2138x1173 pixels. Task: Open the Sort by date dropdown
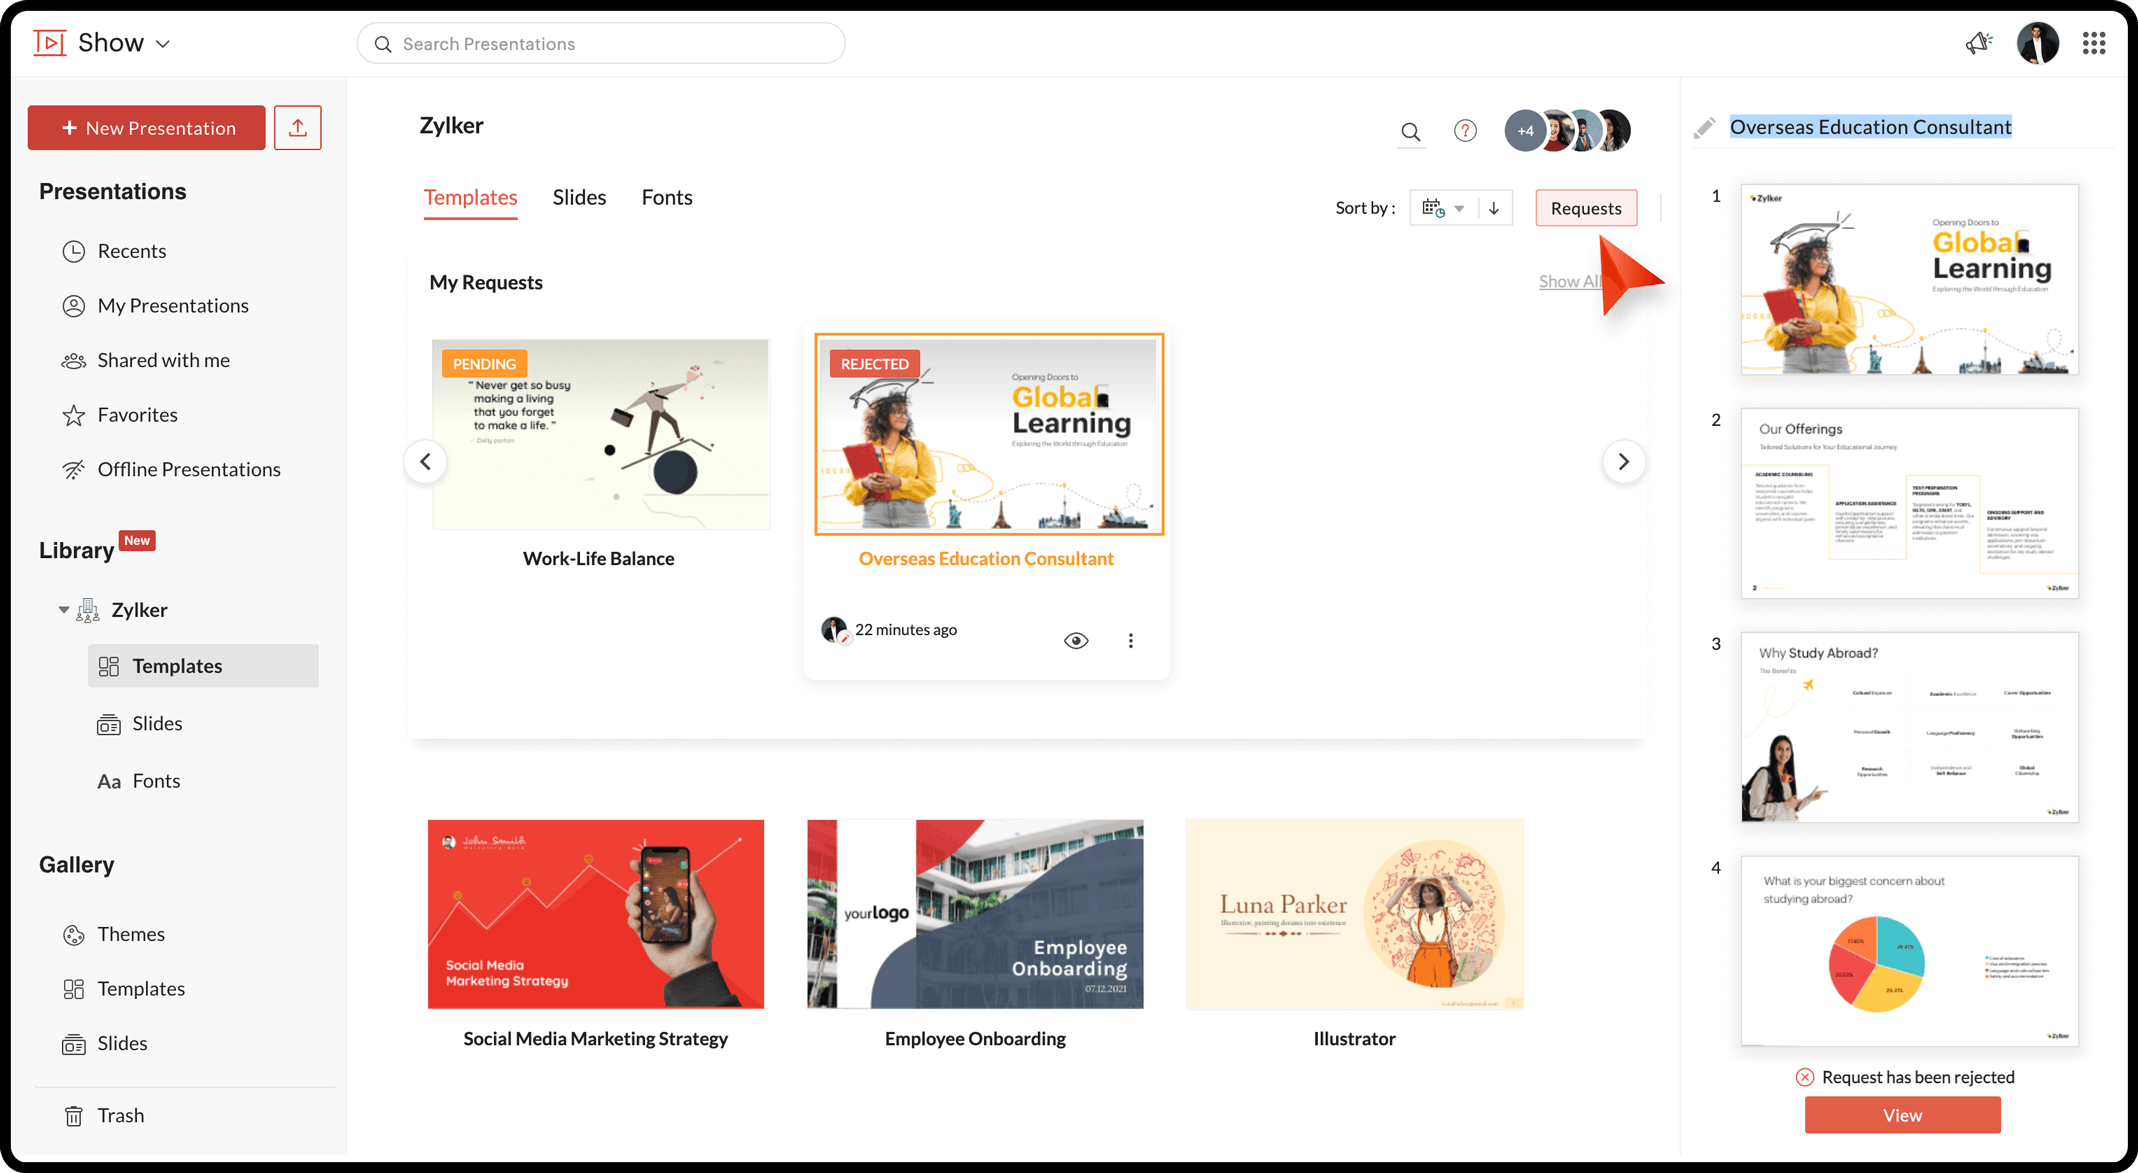[x=1443, y=208]
